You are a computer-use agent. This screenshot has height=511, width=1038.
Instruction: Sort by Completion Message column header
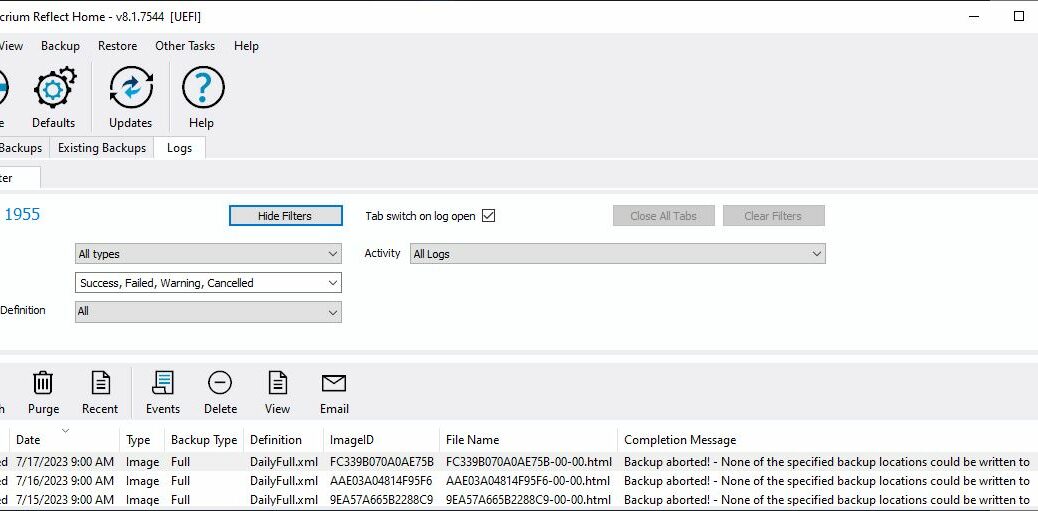coord(827,440)
